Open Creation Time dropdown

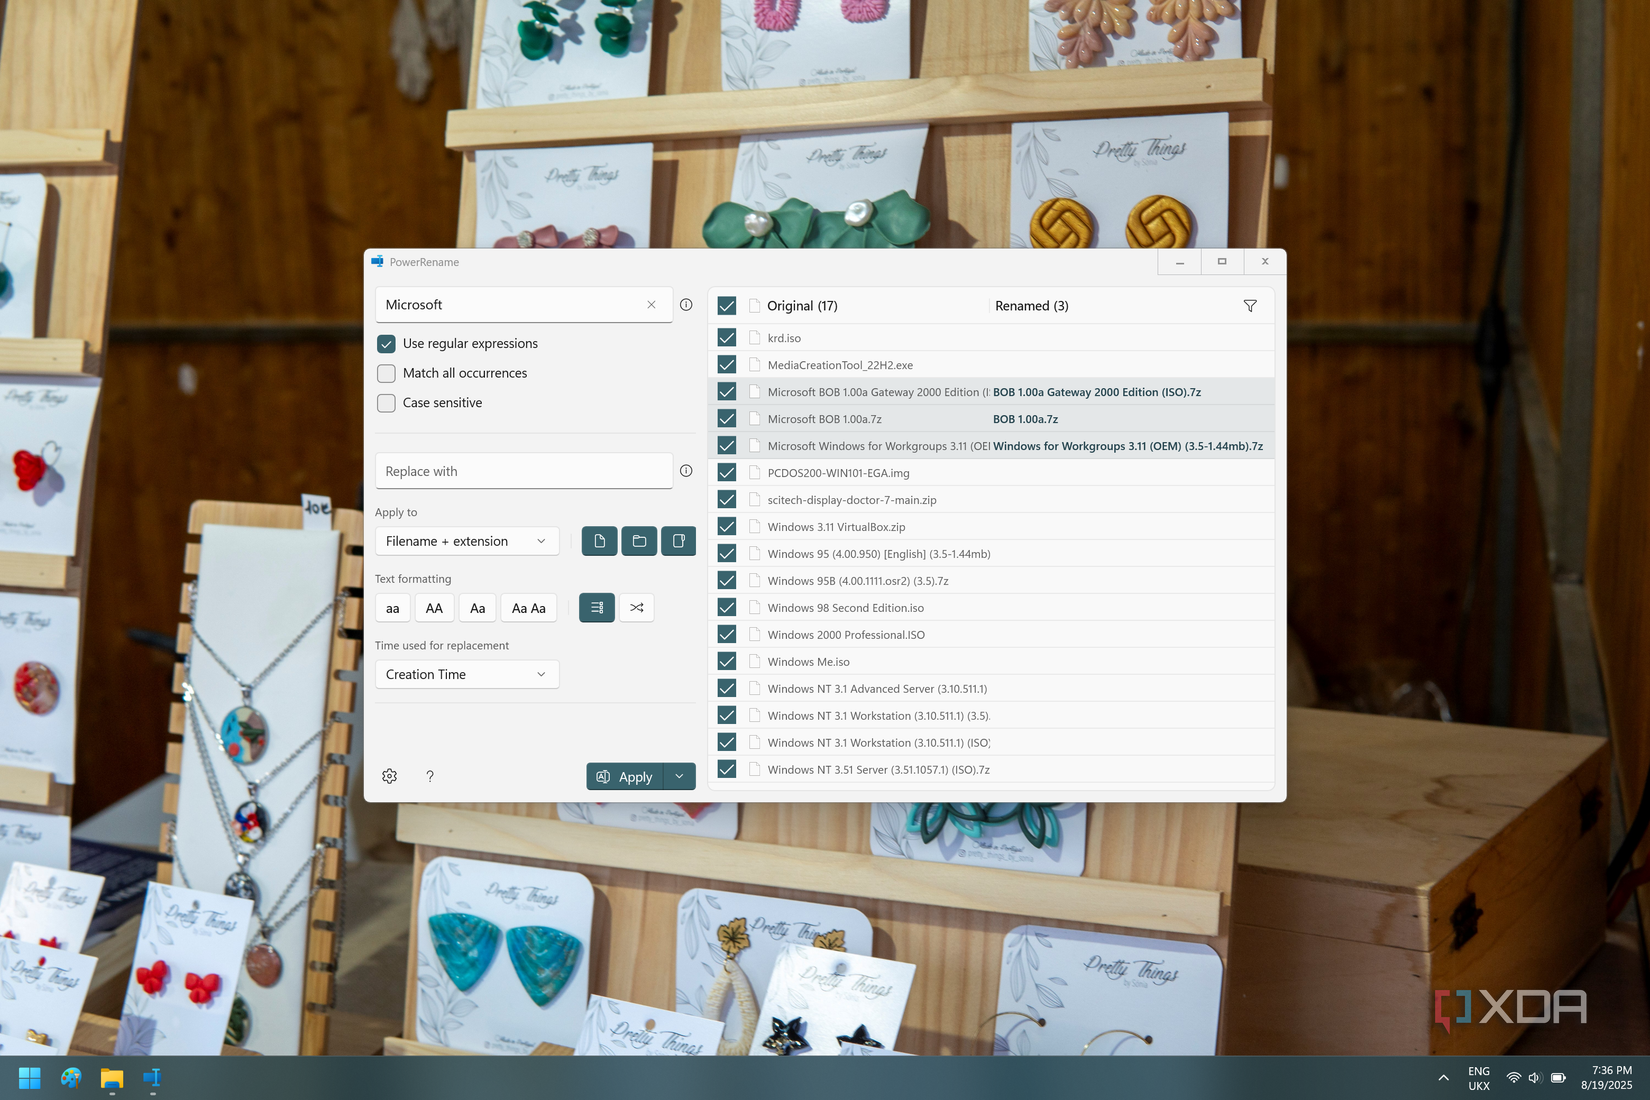click(x=466, y=675)
